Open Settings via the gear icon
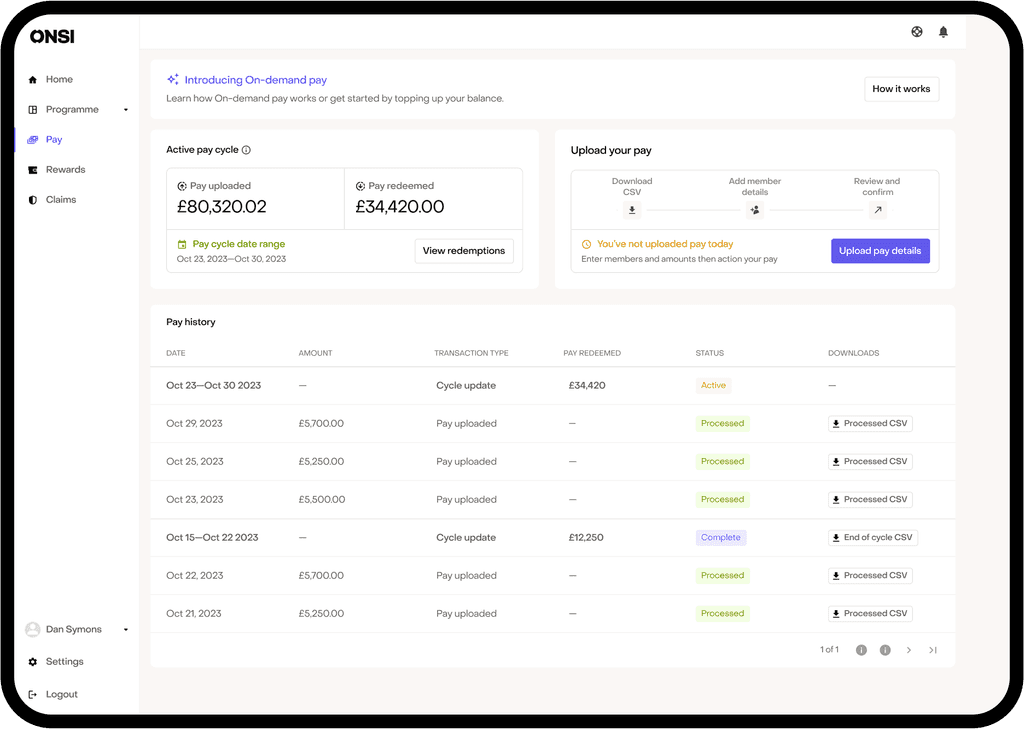Screen dimensions: 1024x729 pyautogui.click(x=33, y=661)
